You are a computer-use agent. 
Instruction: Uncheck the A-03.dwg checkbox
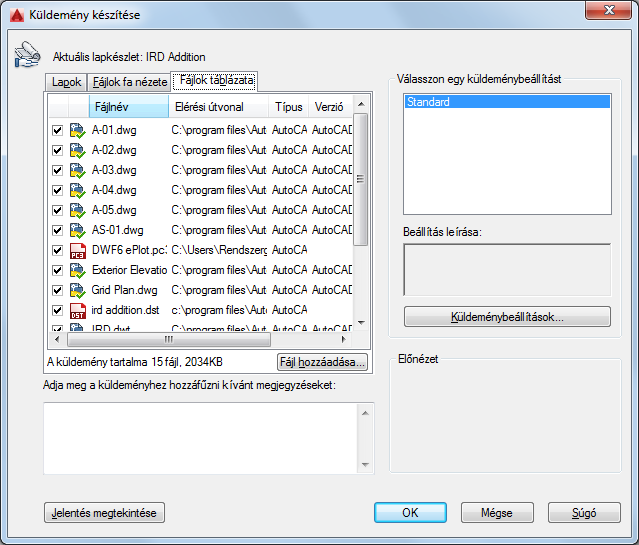point(57,170)
